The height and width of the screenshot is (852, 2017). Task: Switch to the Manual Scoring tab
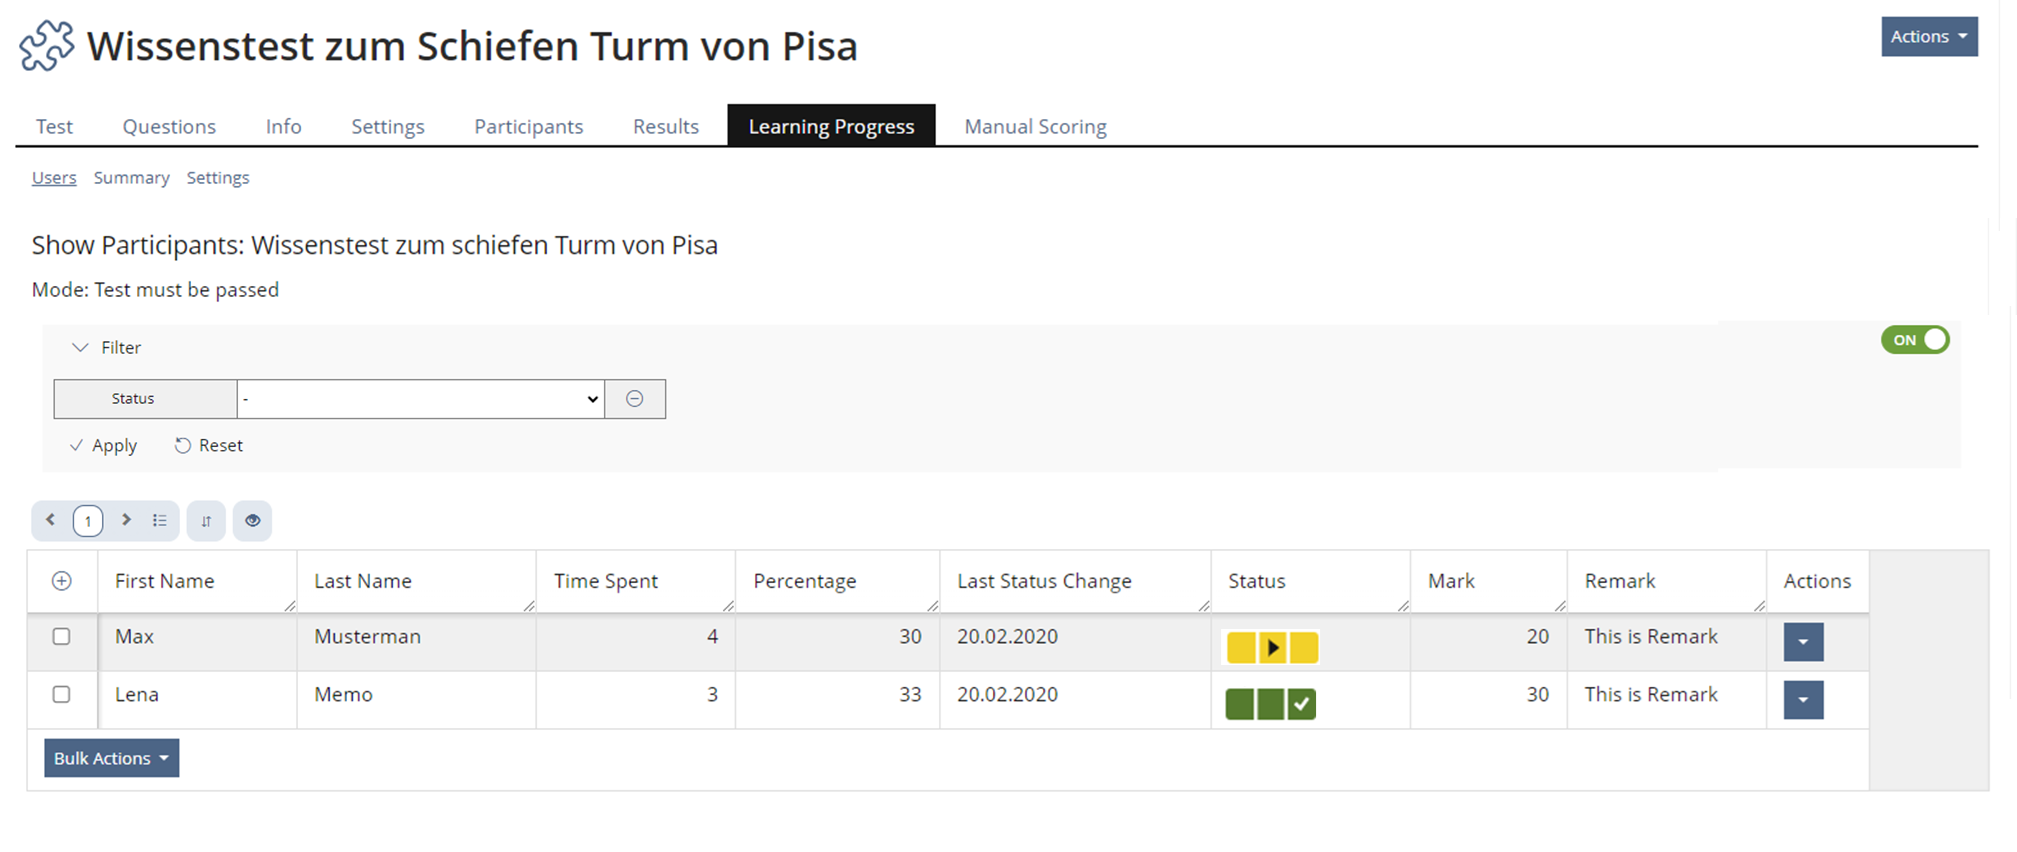coord(1035,127)
